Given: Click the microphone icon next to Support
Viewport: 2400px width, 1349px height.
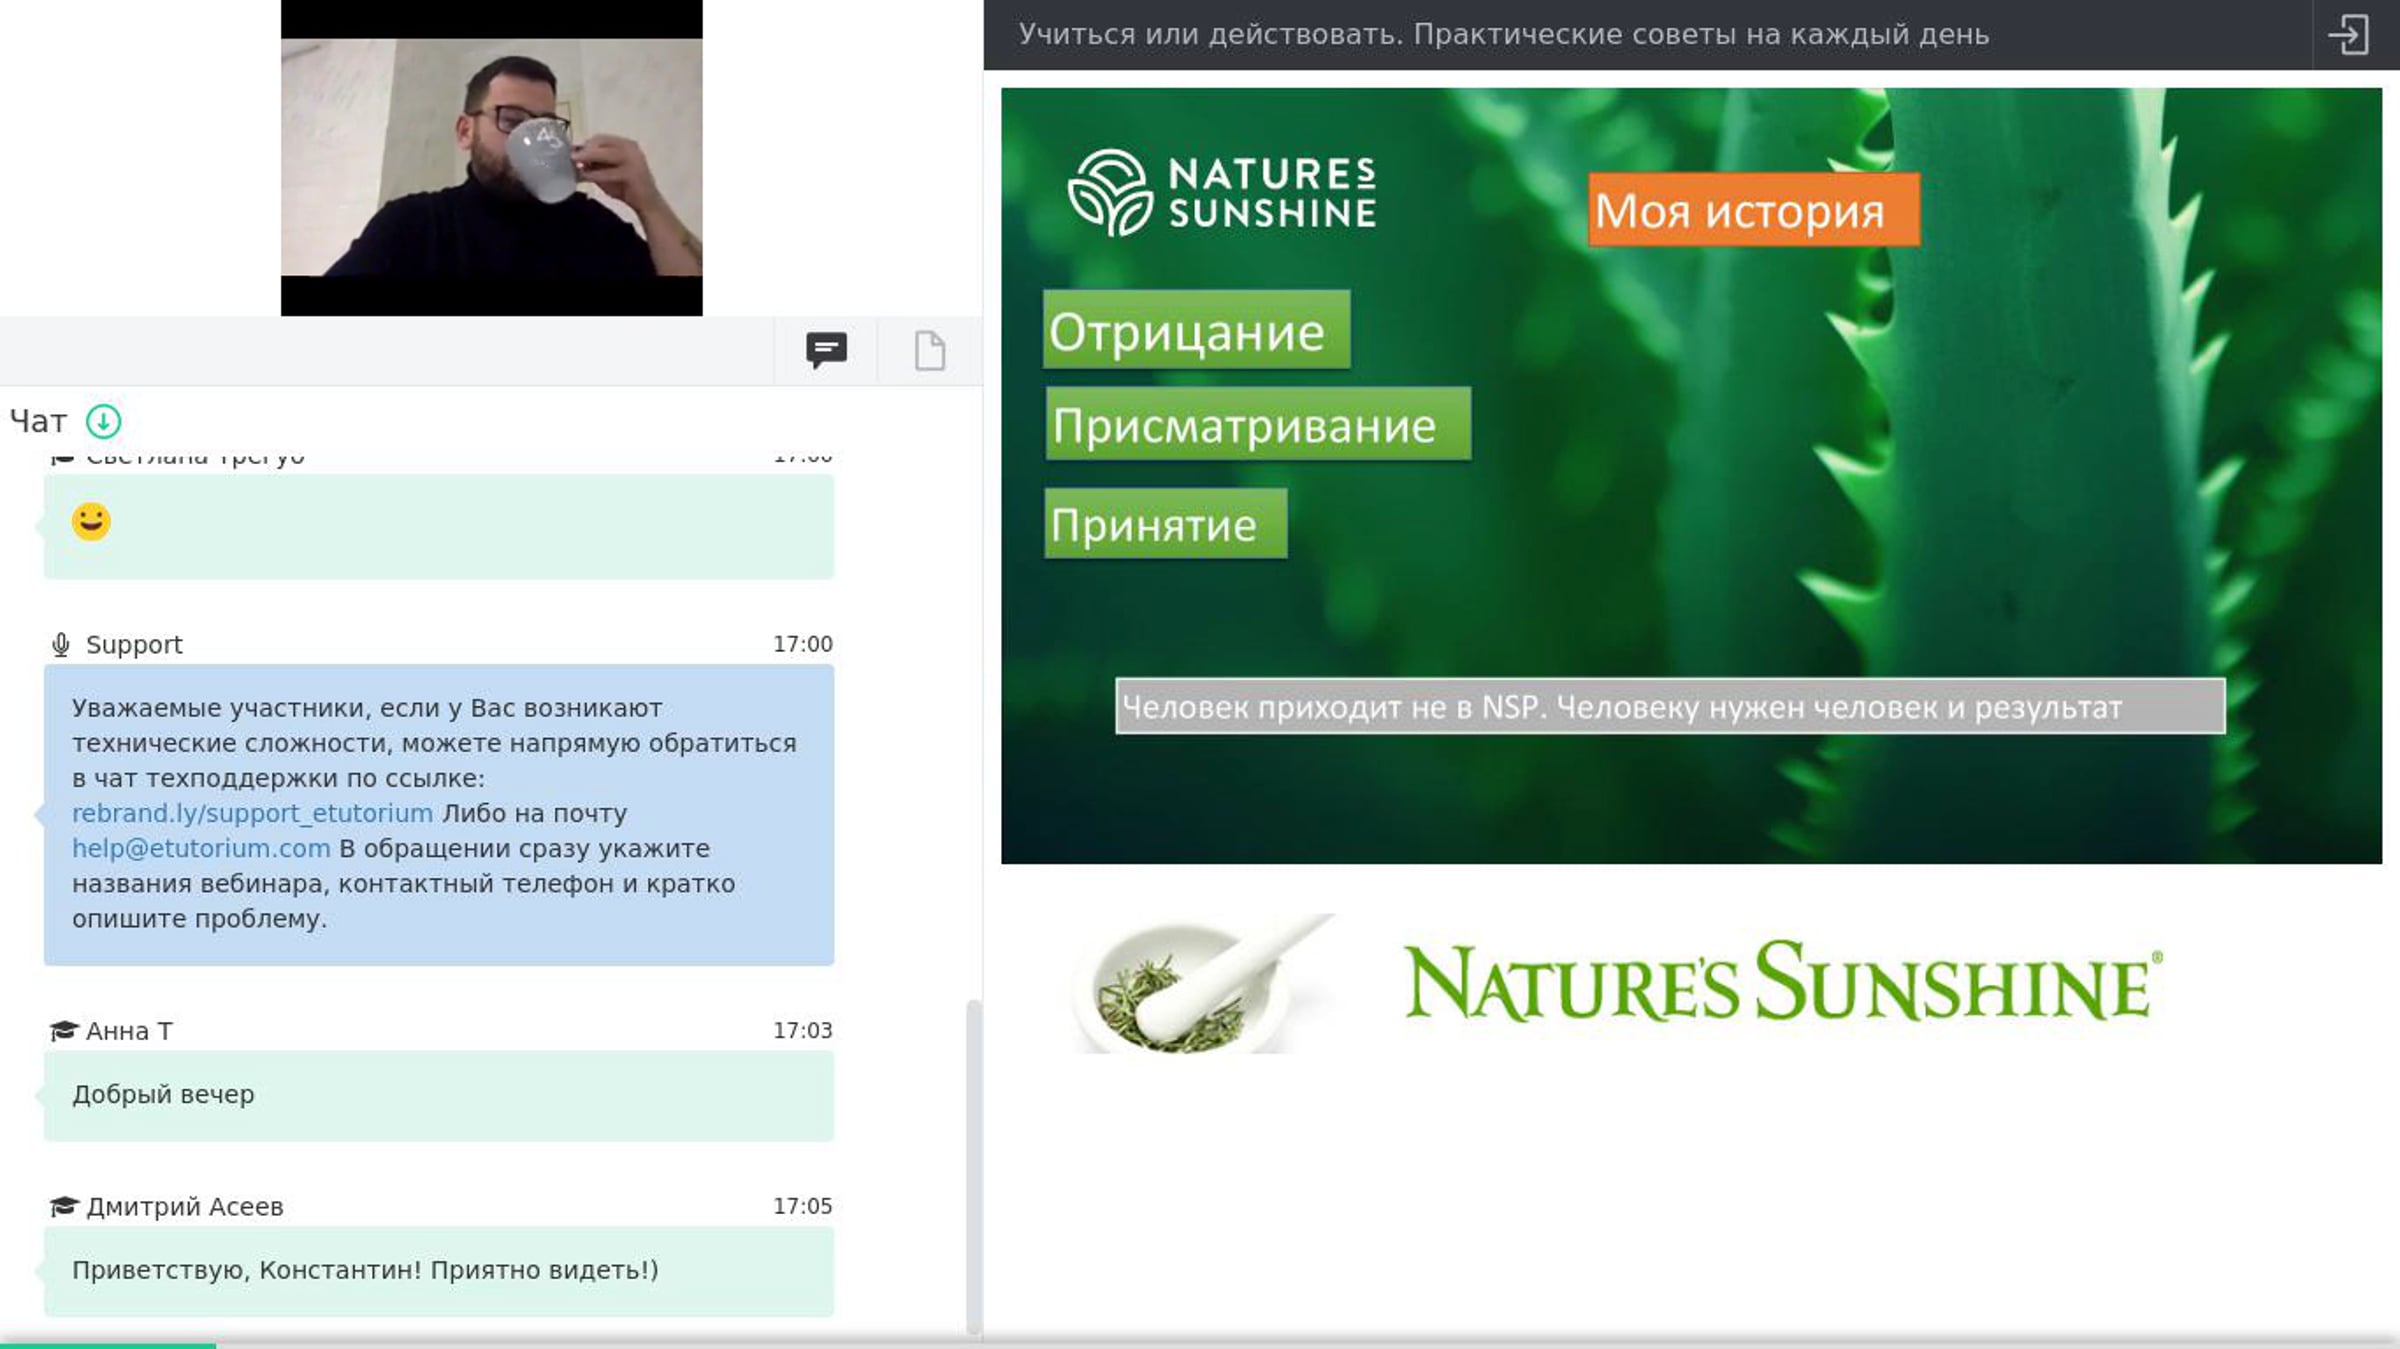Looking at the screenshot, I should [x=61, y=645].
